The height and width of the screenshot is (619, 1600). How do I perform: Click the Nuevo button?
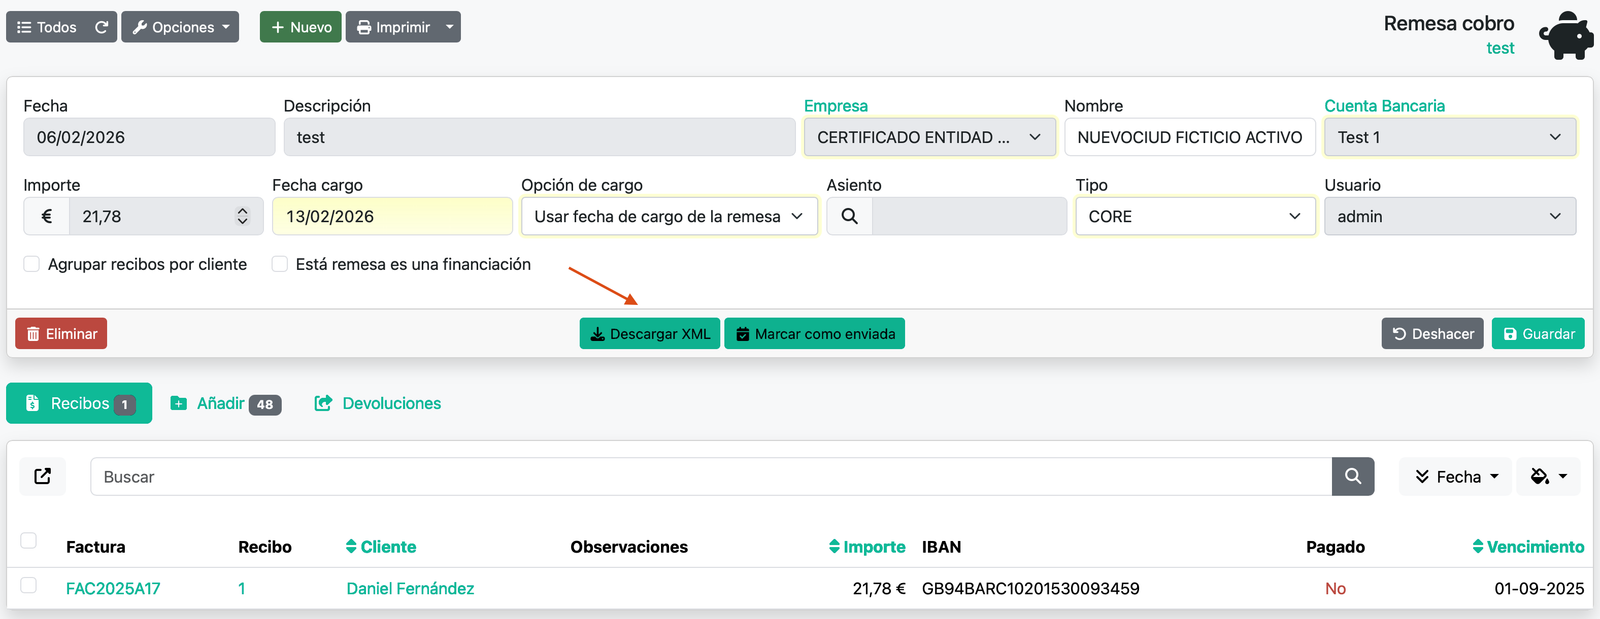tap(300, 27)
